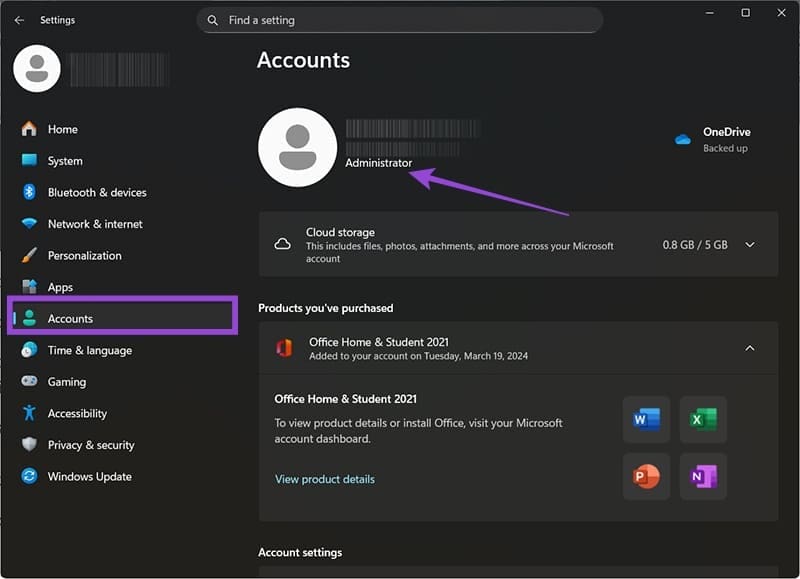Image resolution: width=800 pixels, height=579 pixels.
Task: Click inside the Find a setting search box
Action: 400,19
